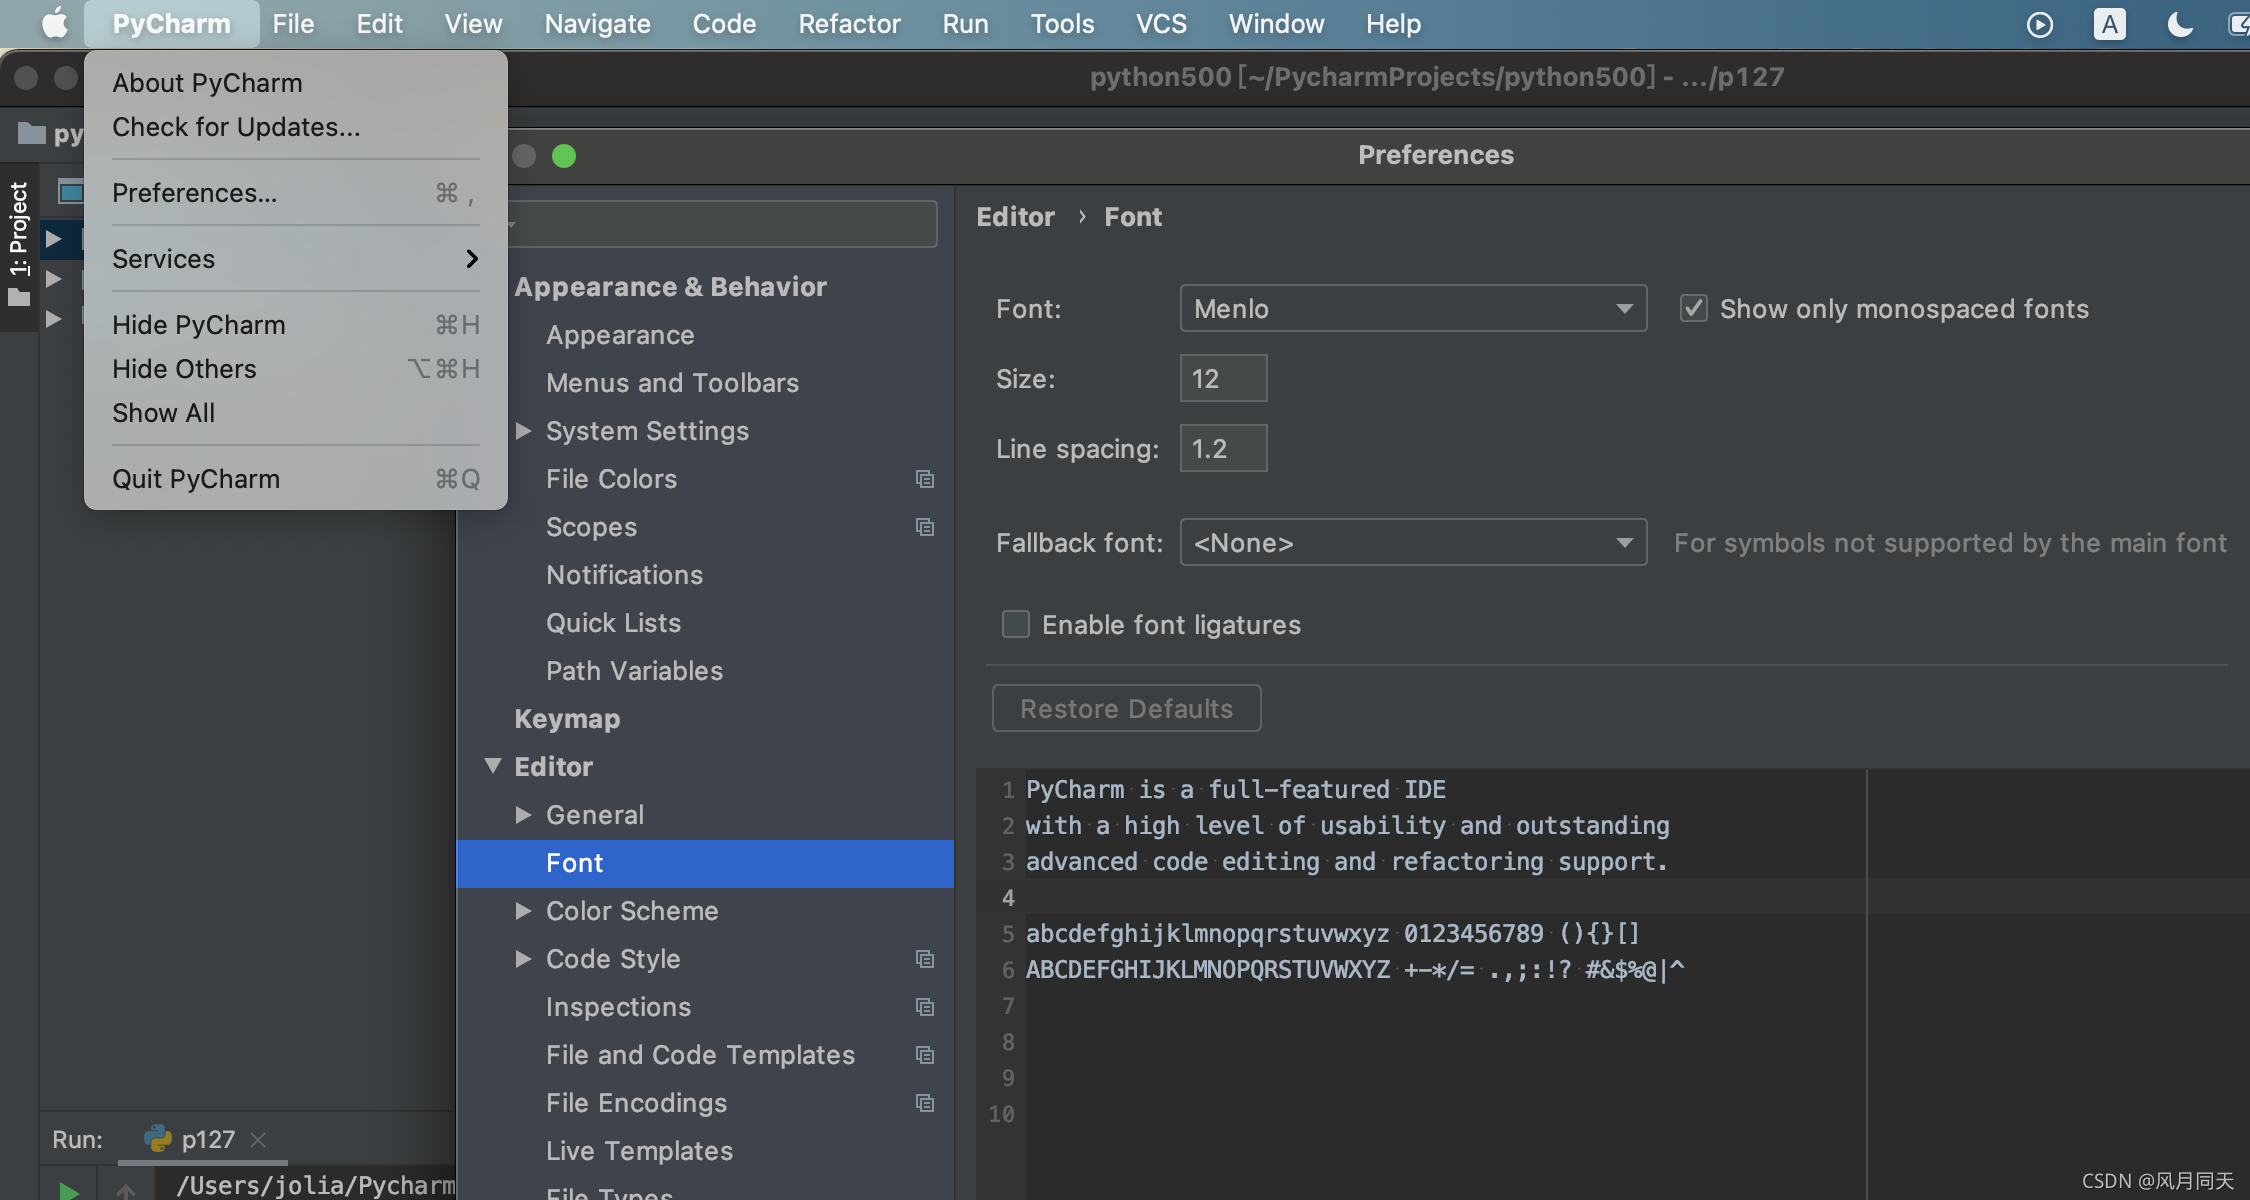The height and width of the screenshot is (1200, 2250).
Task: Select Keymap in settings tree
Action: tap(567, 719)
